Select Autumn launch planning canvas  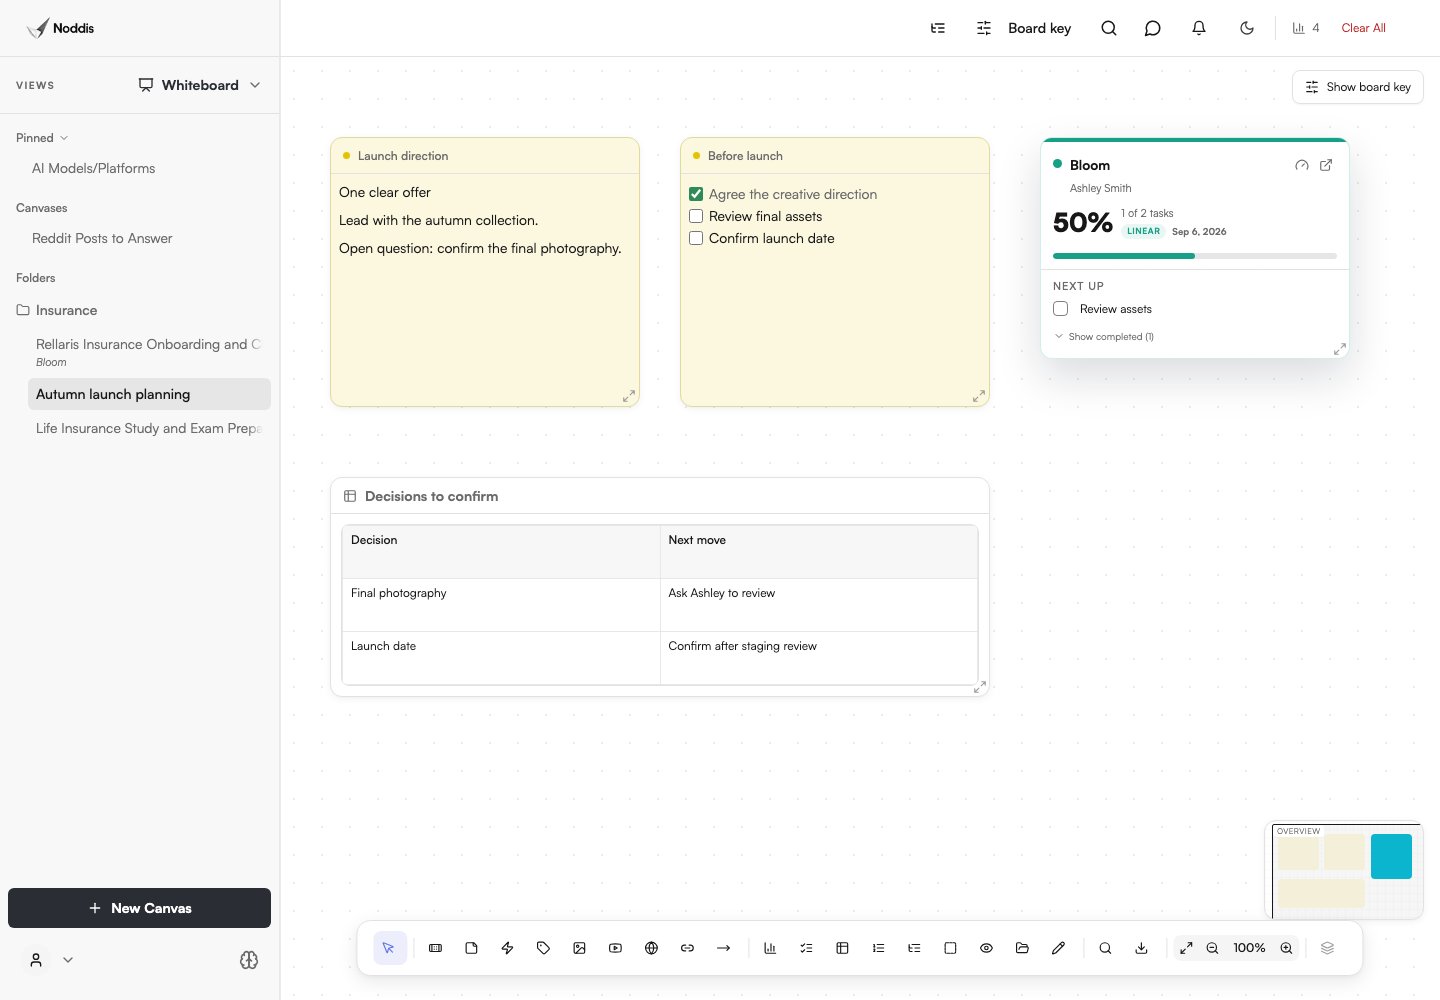pos(149,394)
